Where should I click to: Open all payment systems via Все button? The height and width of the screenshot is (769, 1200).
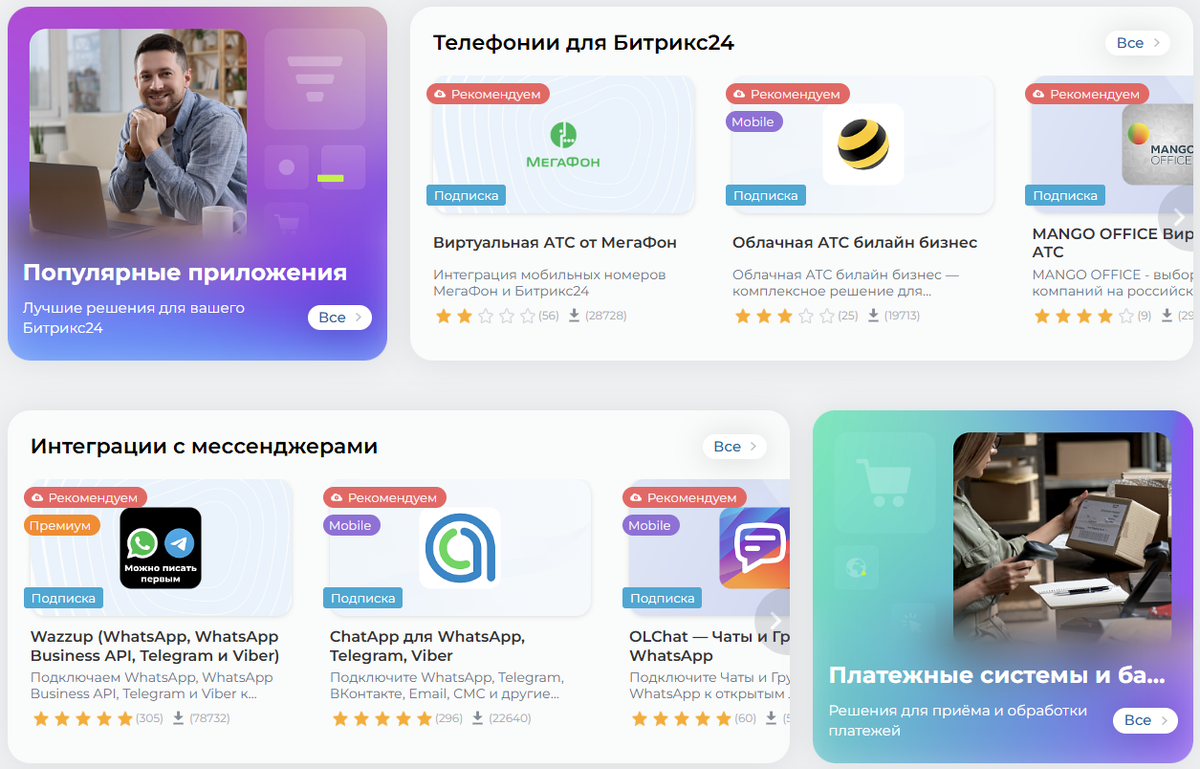(1145, 720)
